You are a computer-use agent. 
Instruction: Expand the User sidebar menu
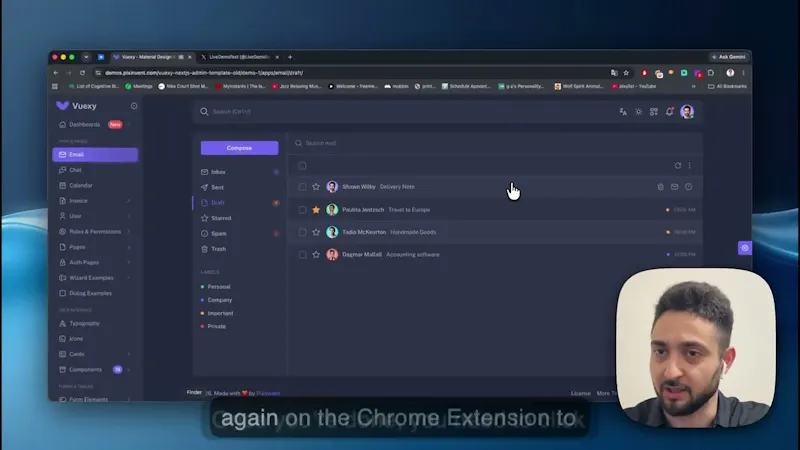(x=95, y=216)
